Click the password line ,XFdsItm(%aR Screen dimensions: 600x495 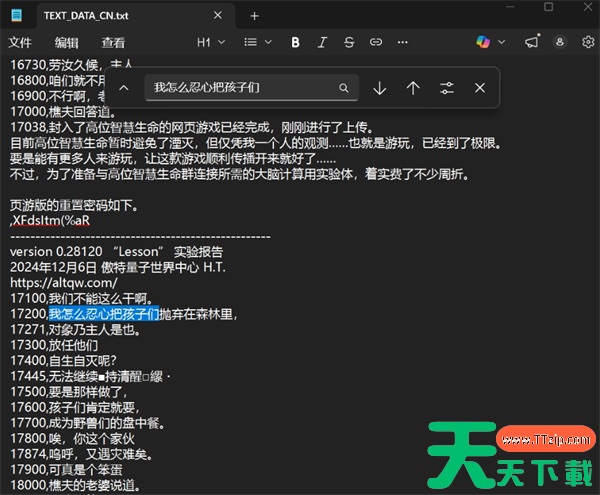(50, 221)
